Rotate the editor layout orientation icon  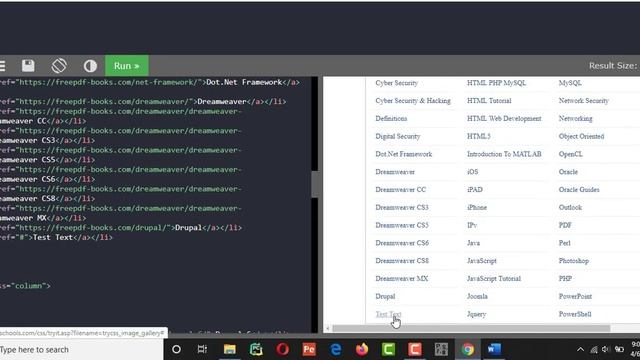pos(59,66)
